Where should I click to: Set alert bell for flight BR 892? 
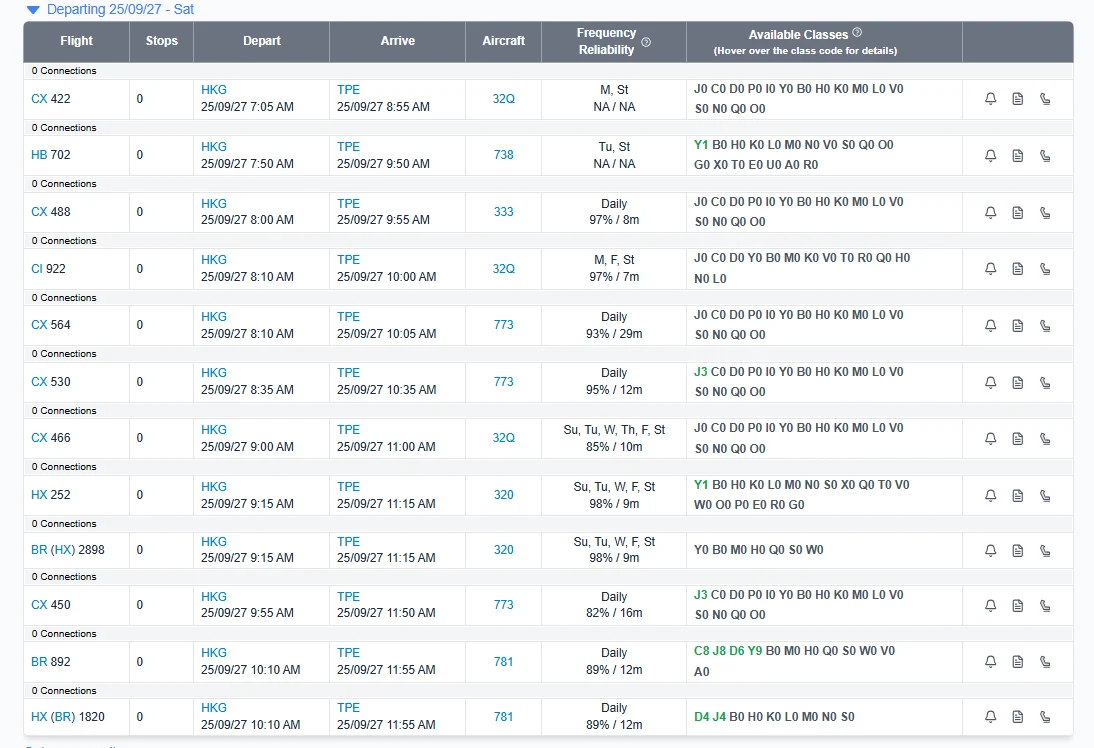click(x=990, y=661)
